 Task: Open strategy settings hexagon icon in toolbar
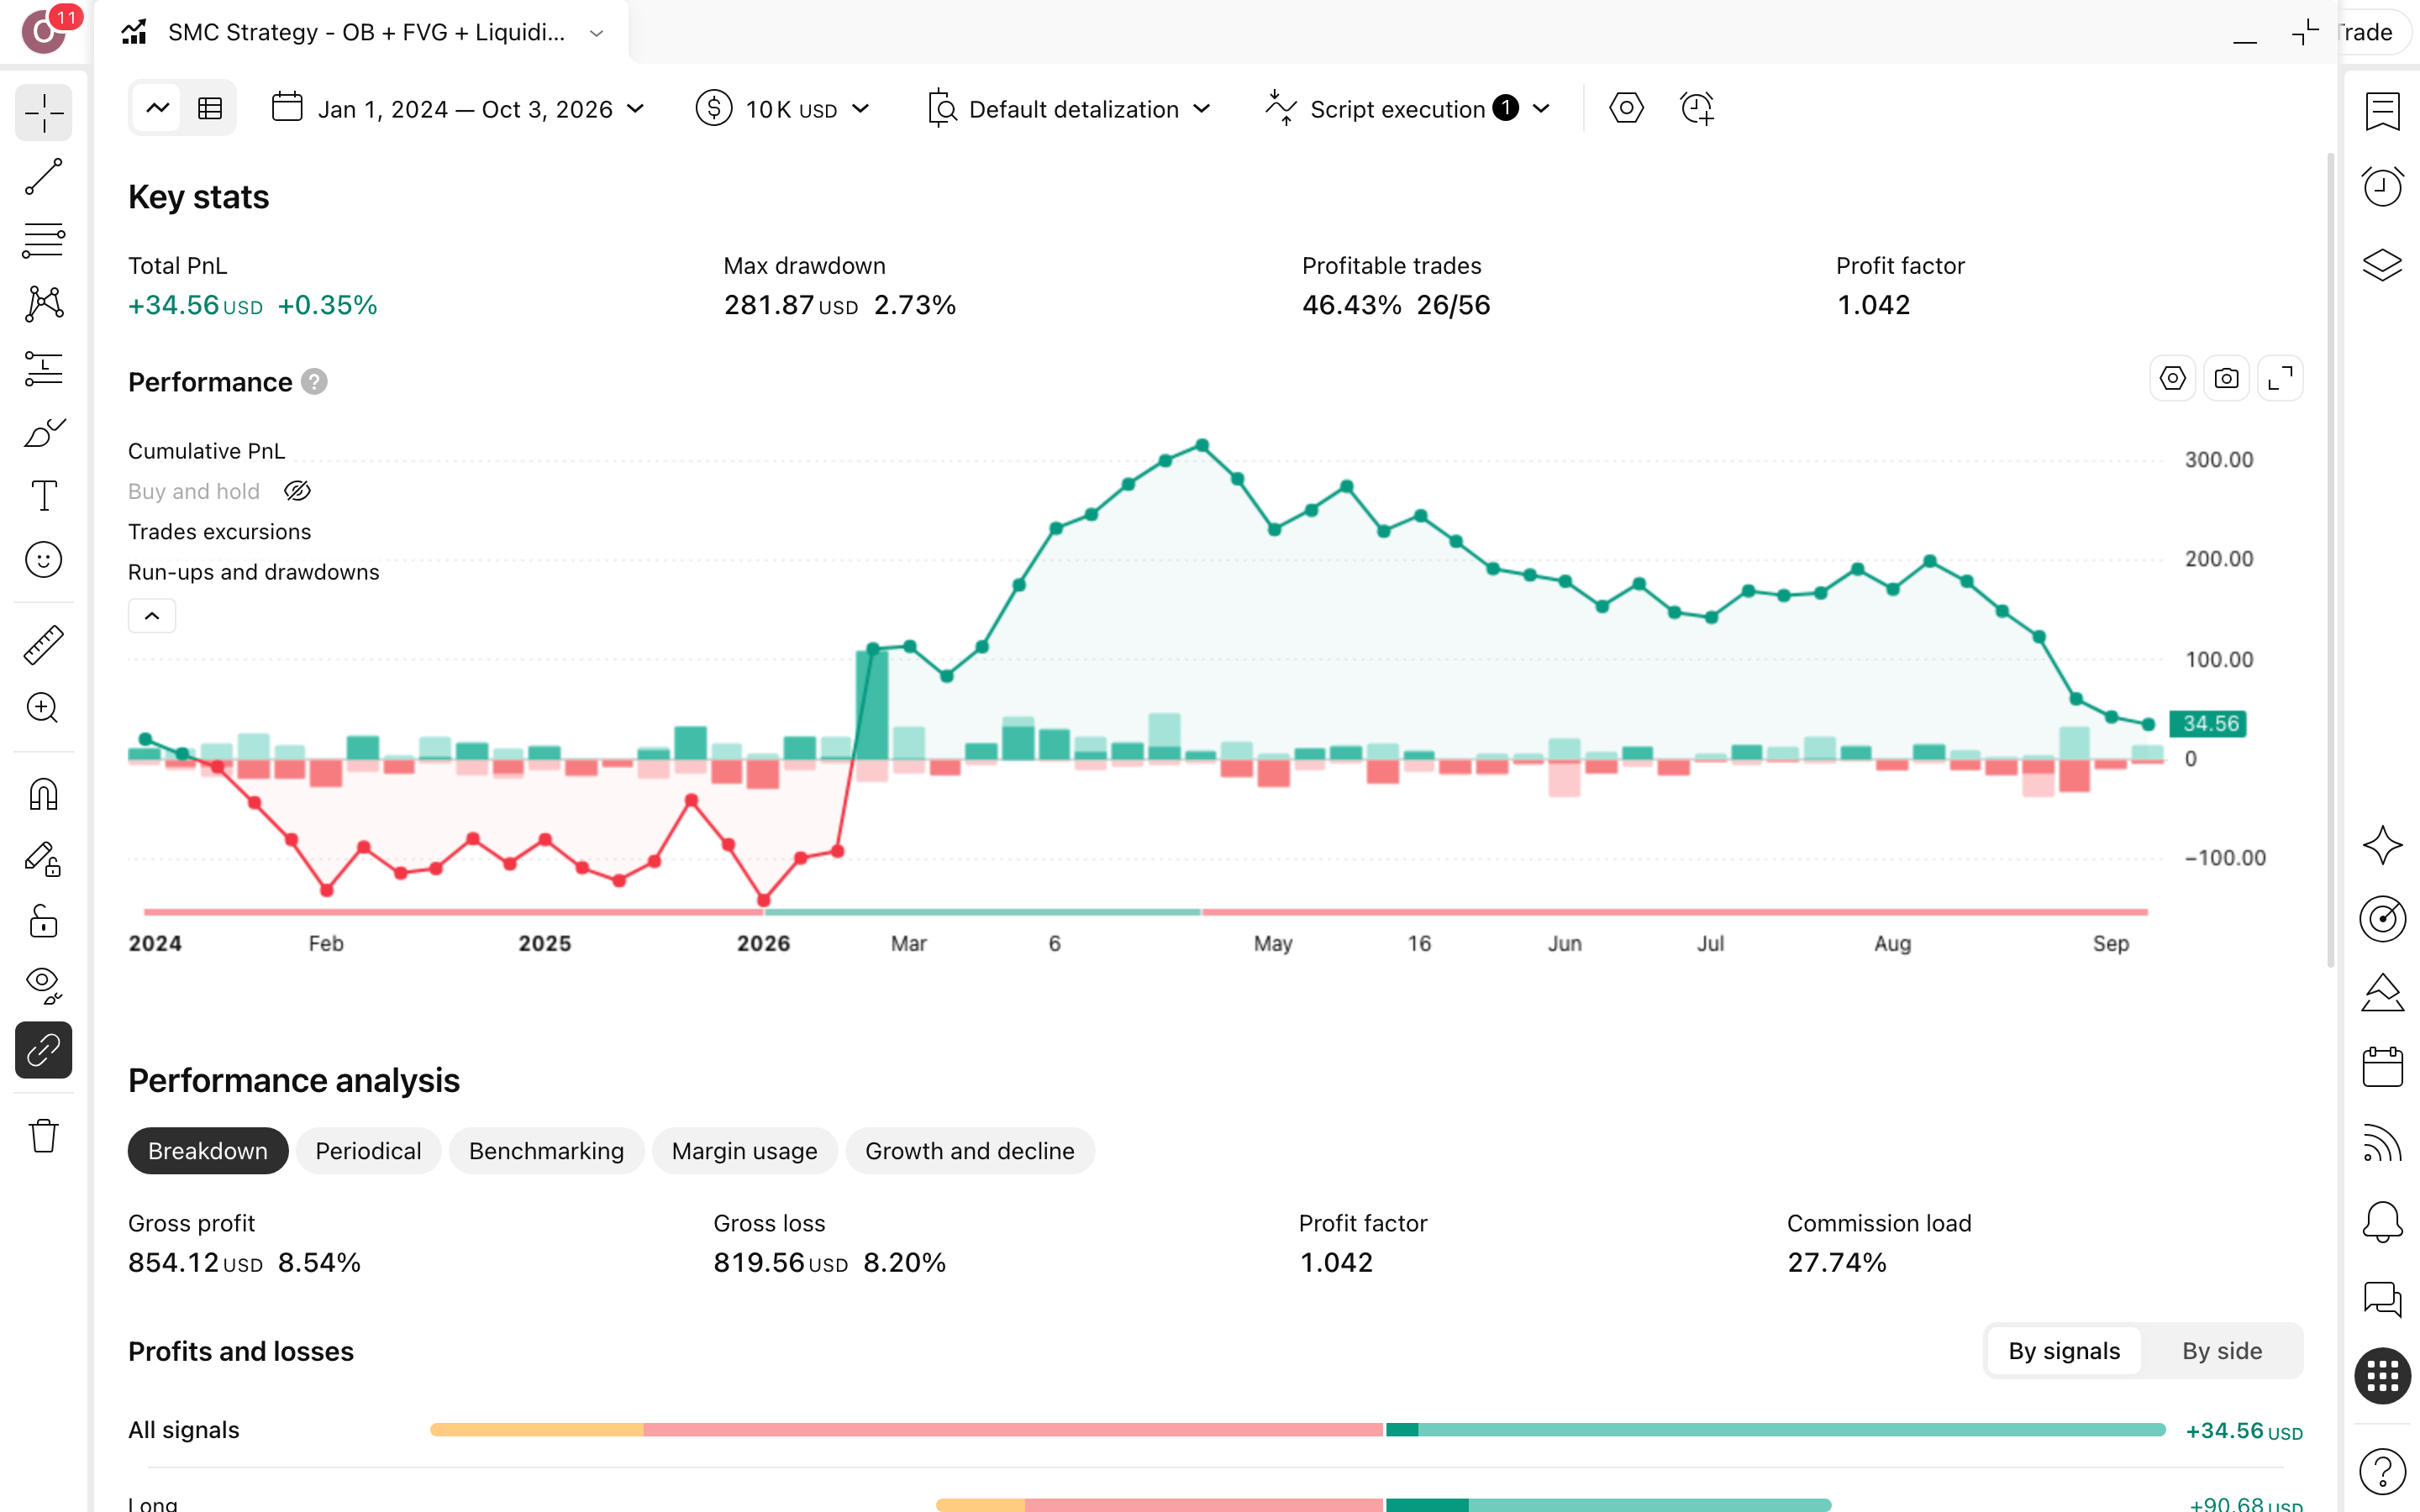pyautogui.click(x=1626, y=108)
